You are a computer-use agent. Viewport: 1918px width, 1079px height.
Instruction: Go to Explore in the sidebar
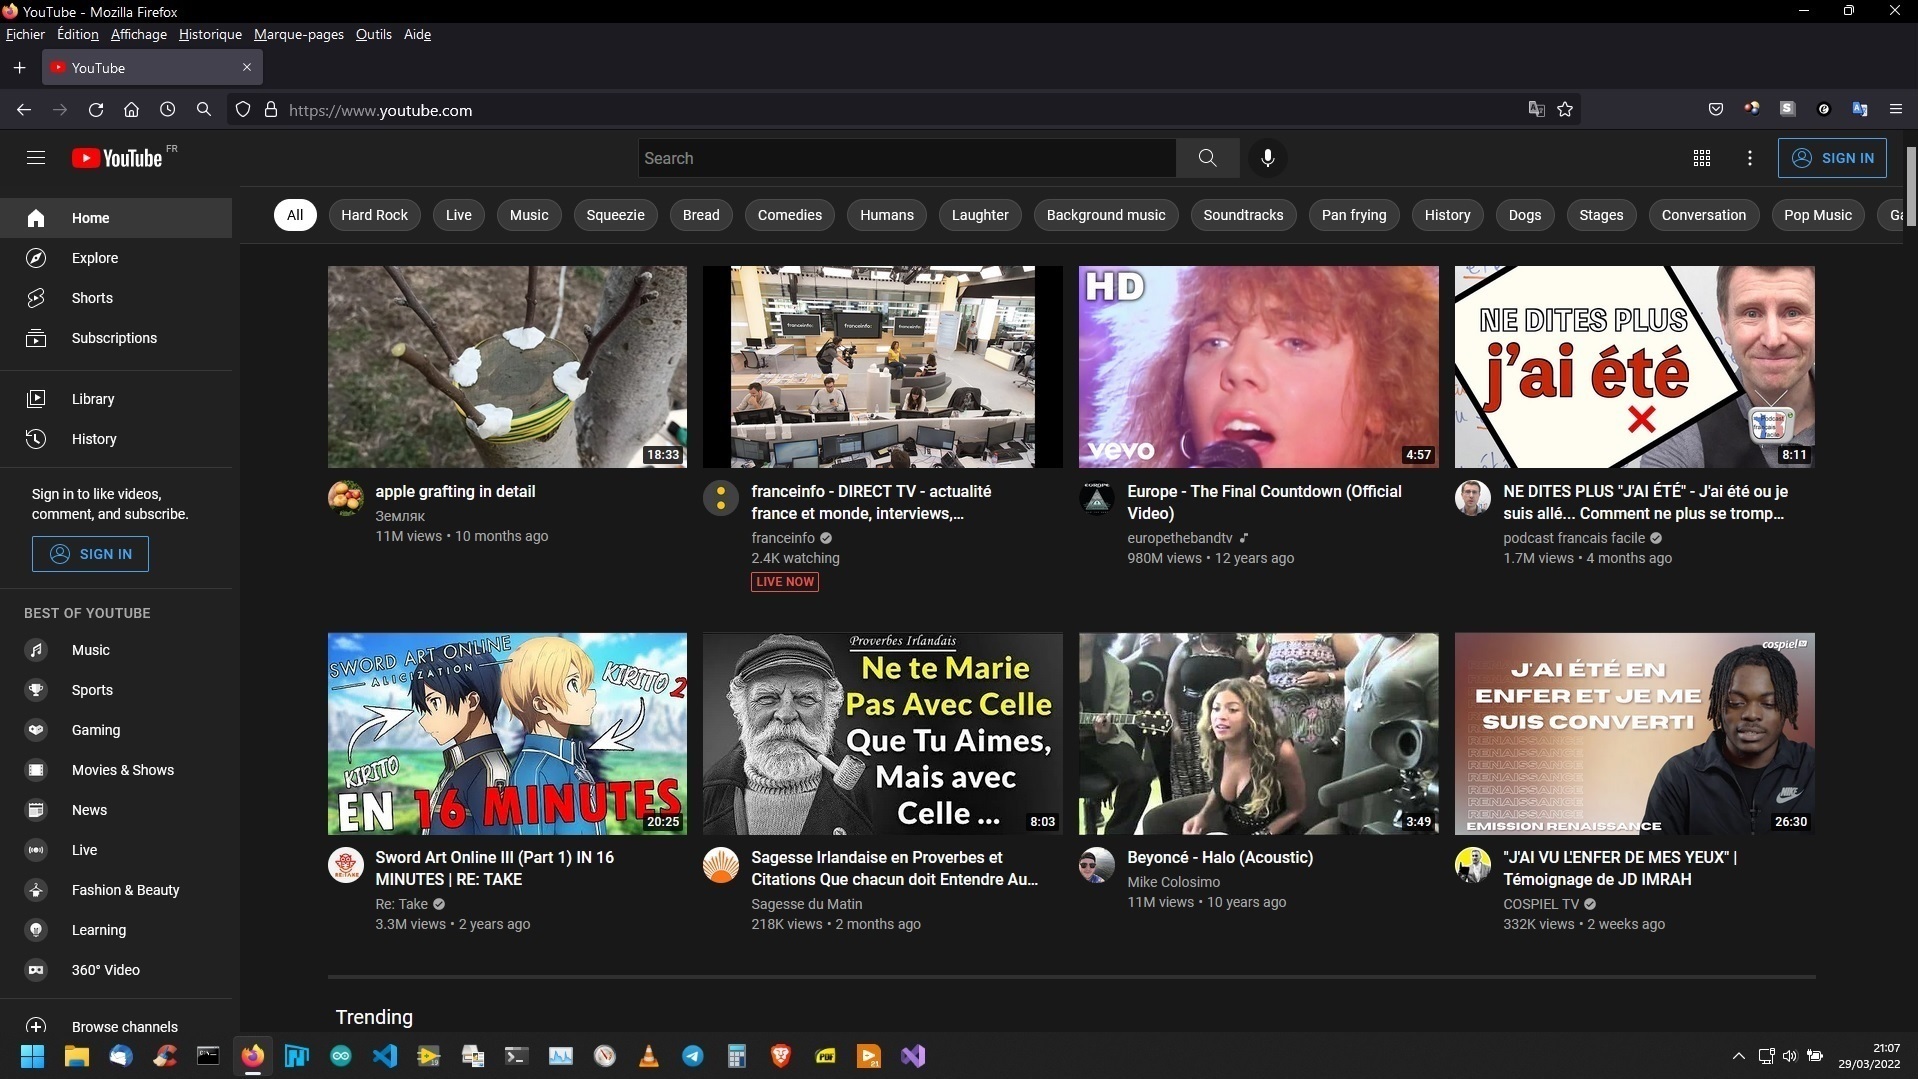coord(116,258)
